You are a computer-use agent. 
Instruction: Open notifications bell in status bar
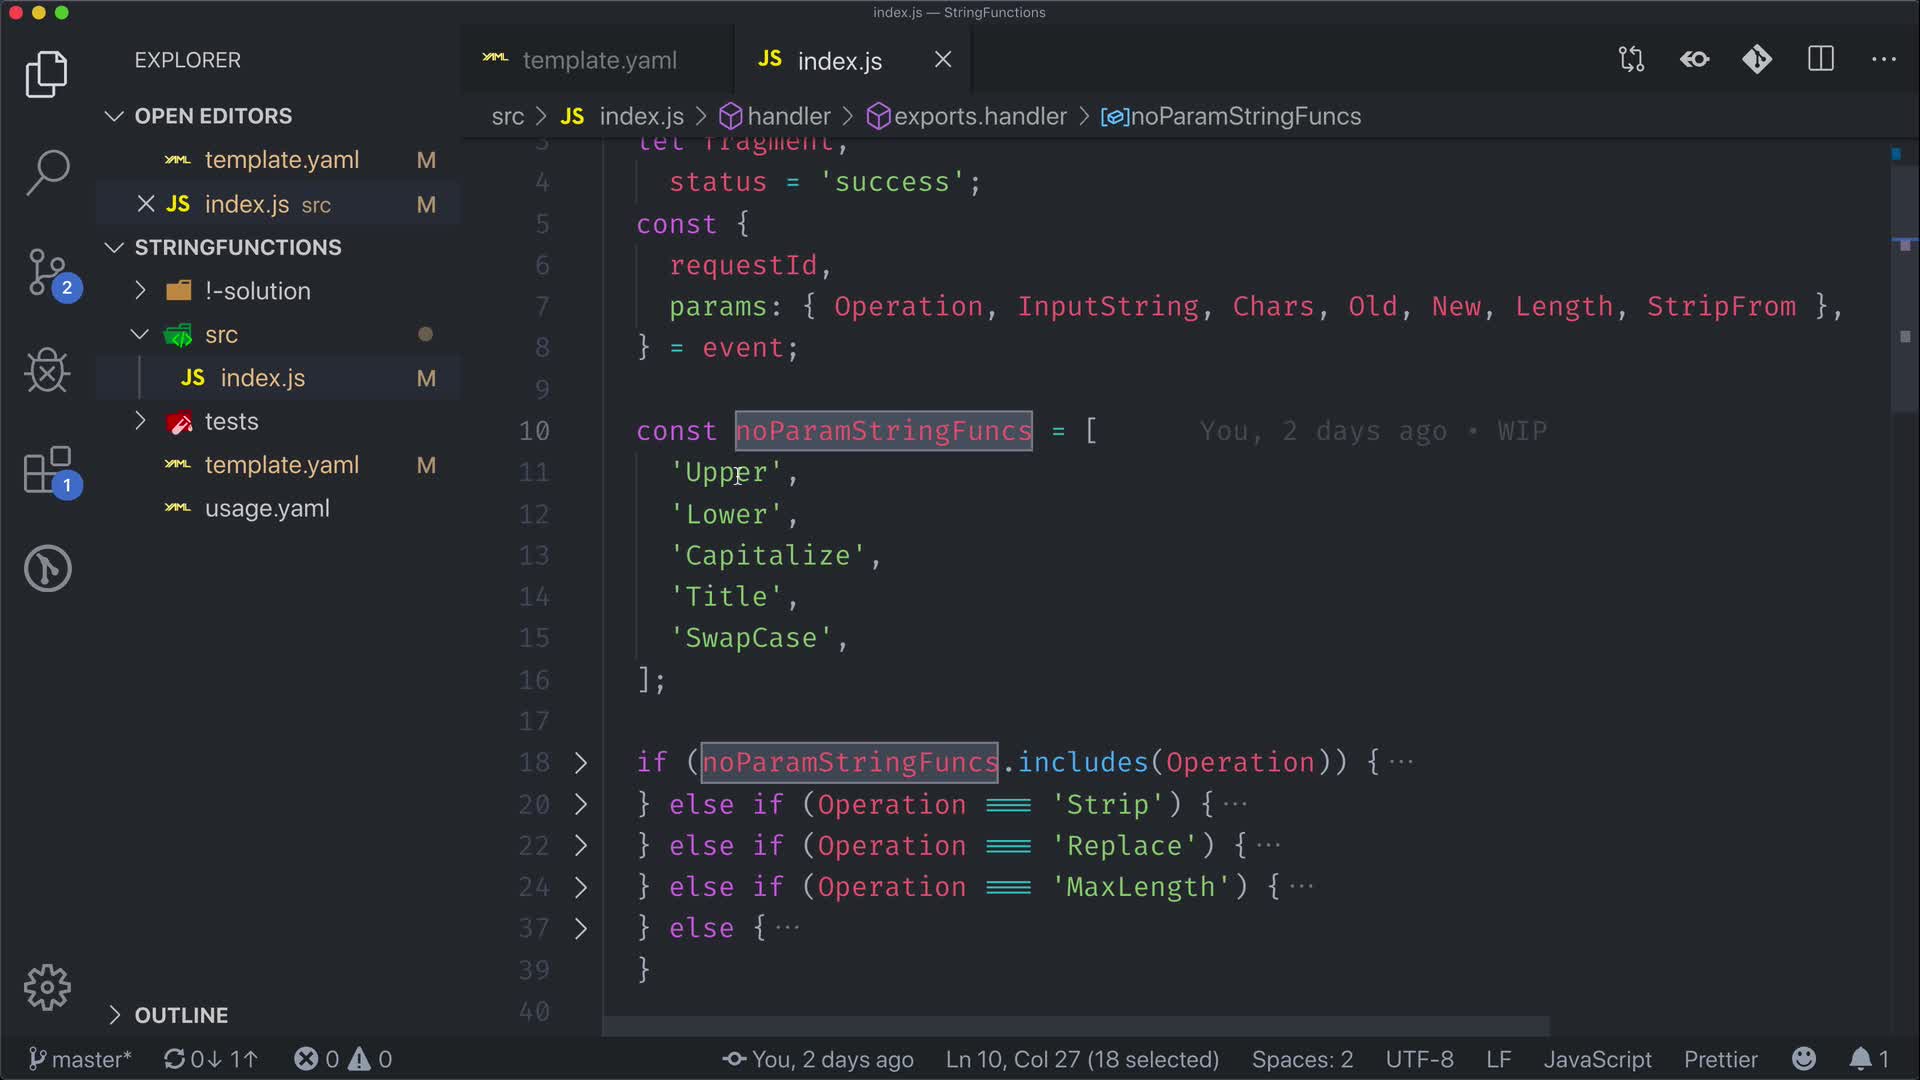tap(1860, 1059)
